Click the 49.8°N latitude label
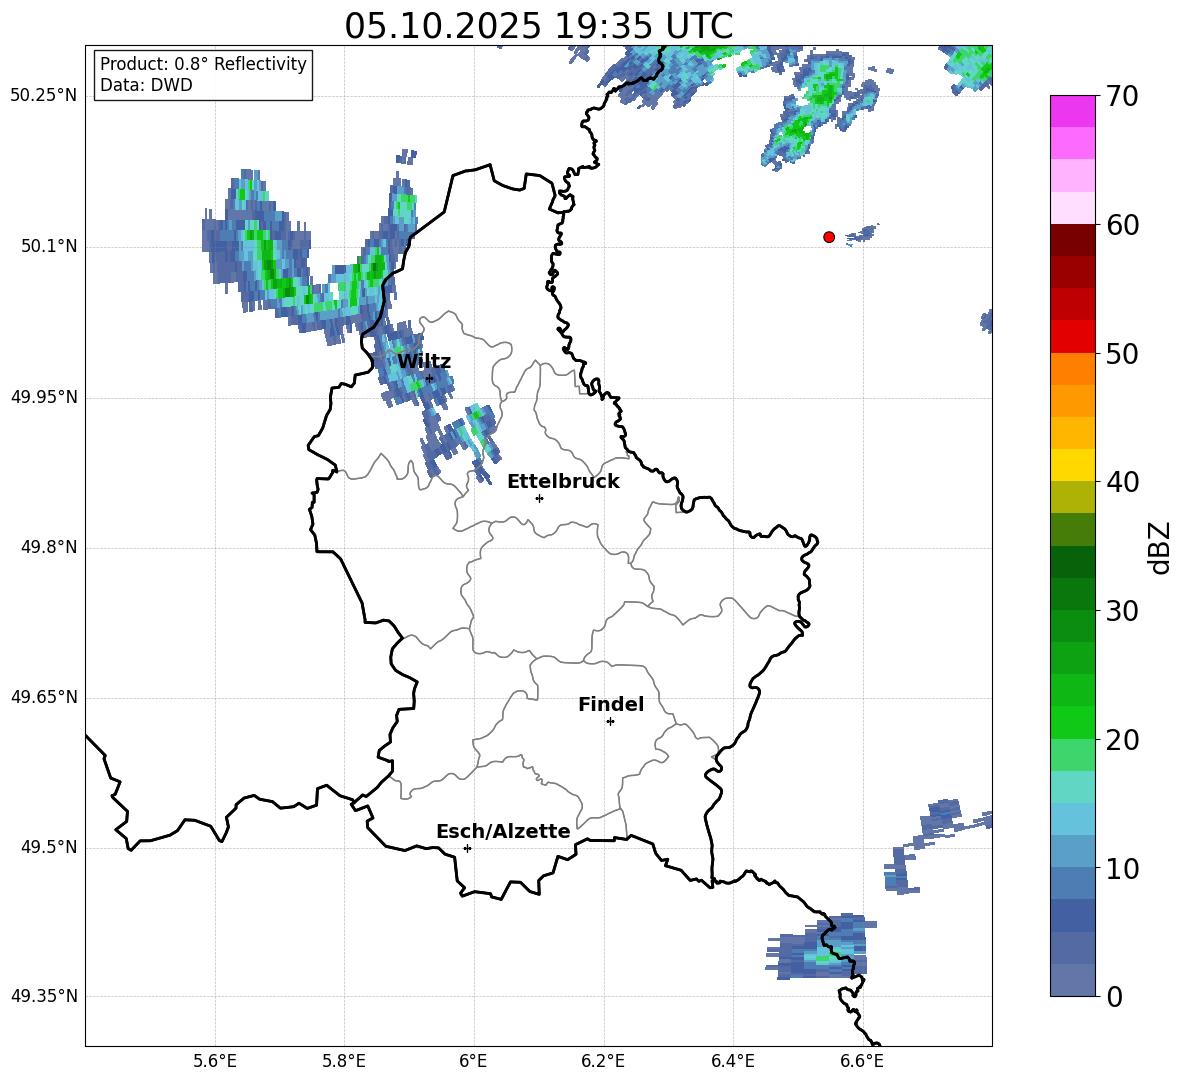Screen dimensions: 1184x1081 pos(49,547)
